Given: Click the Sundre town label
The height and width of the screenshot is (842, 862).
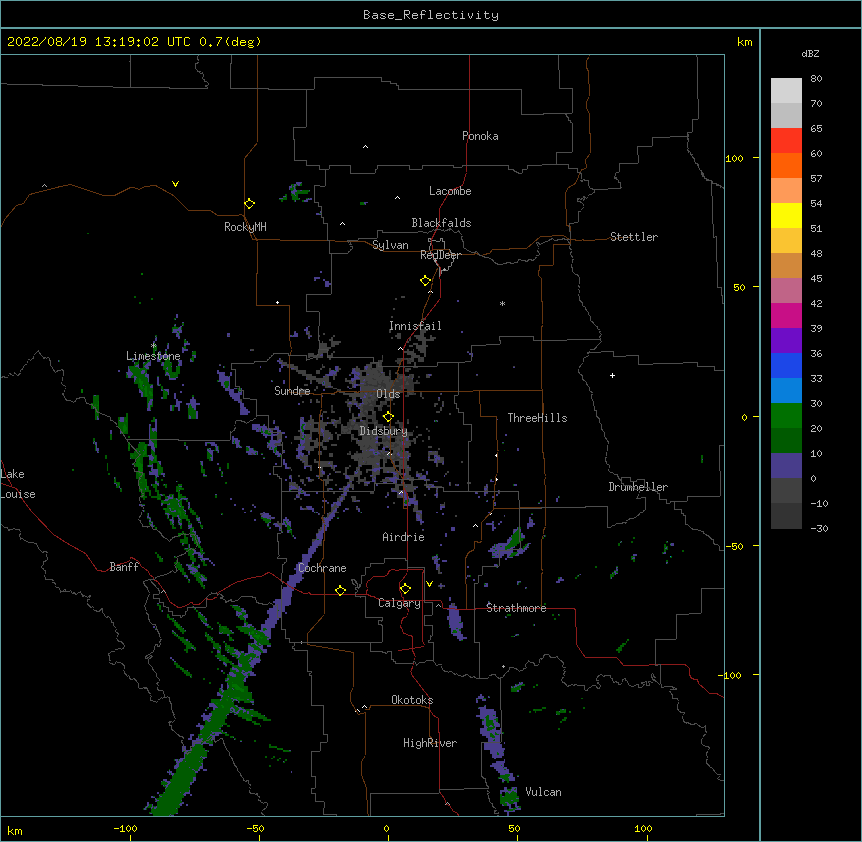Looking at the screenshot, I should click(x=292, y=391).
